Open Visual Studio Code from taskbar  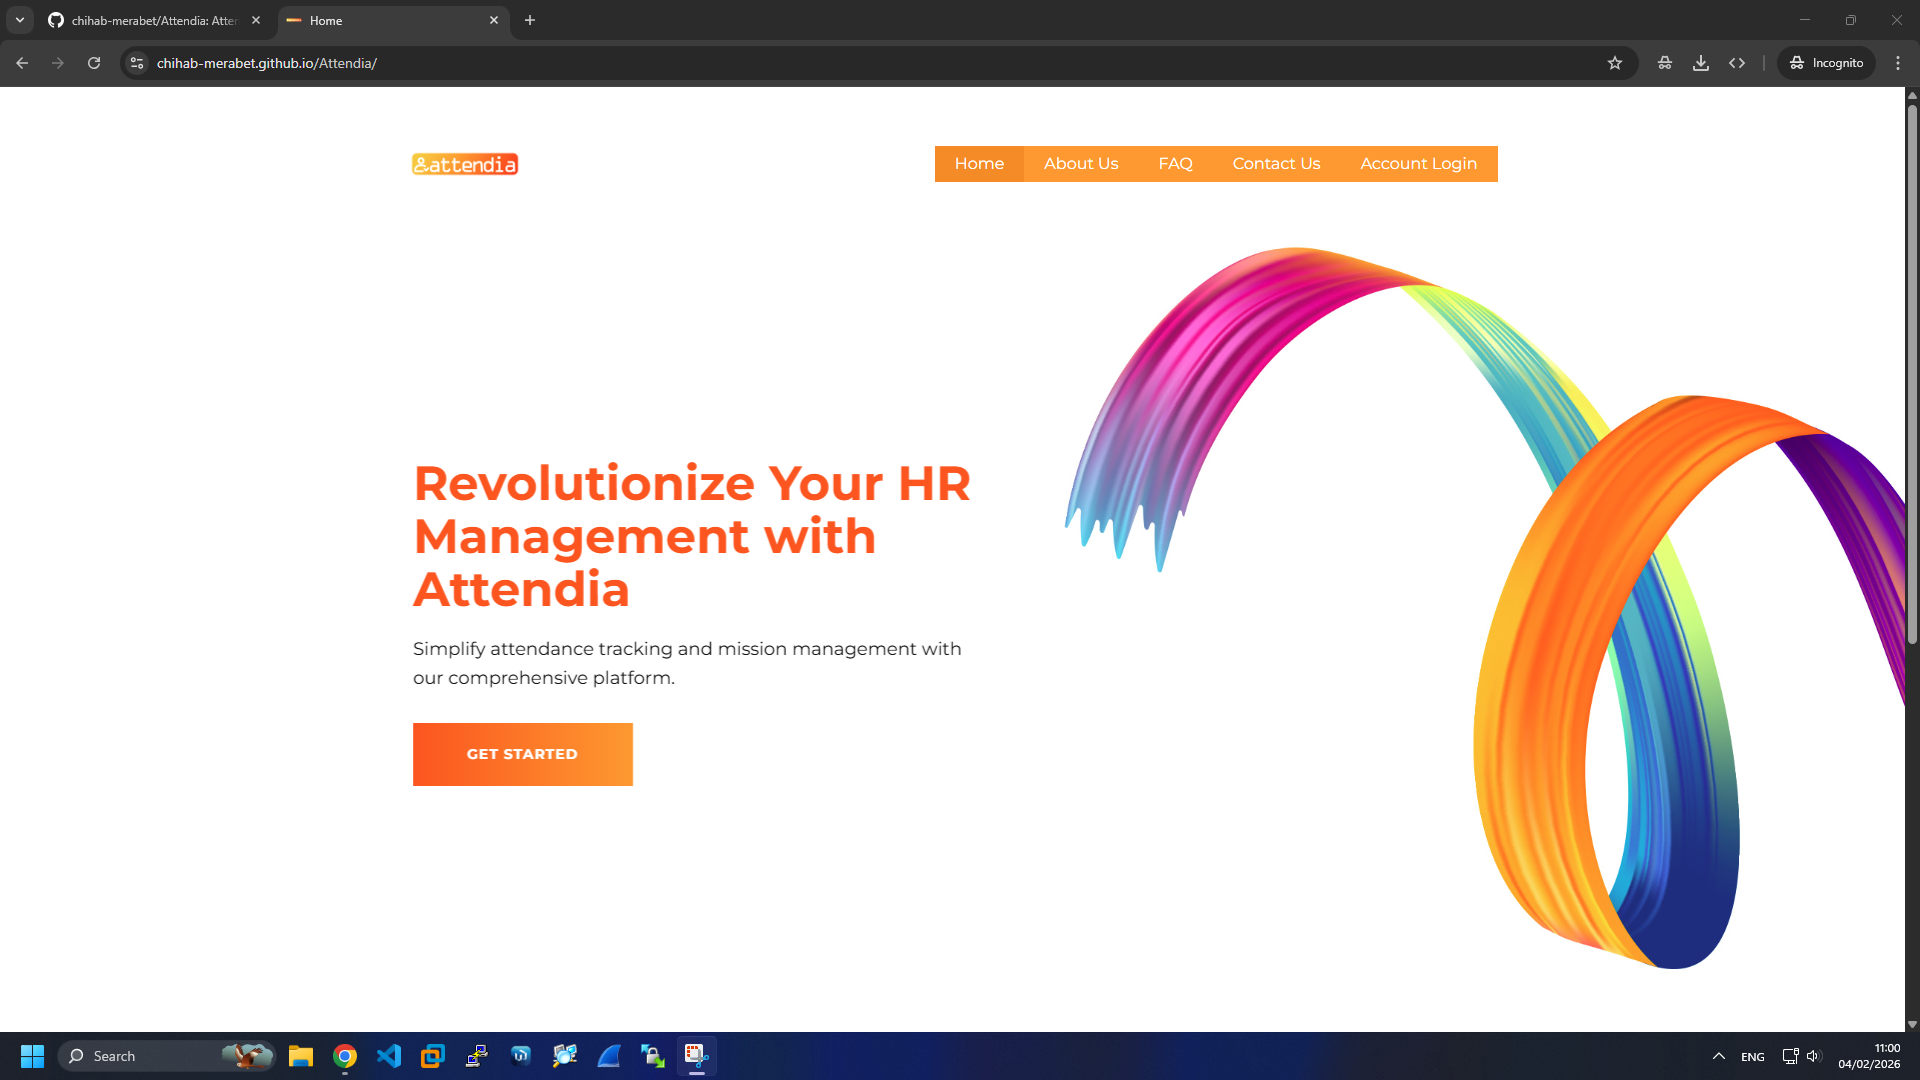389,1056
